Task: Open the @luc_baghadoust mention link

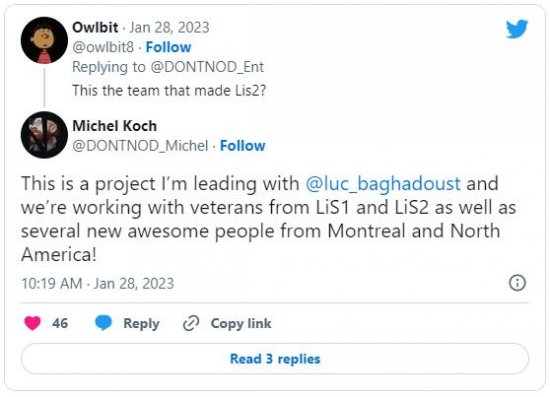Action: [383, 184]
